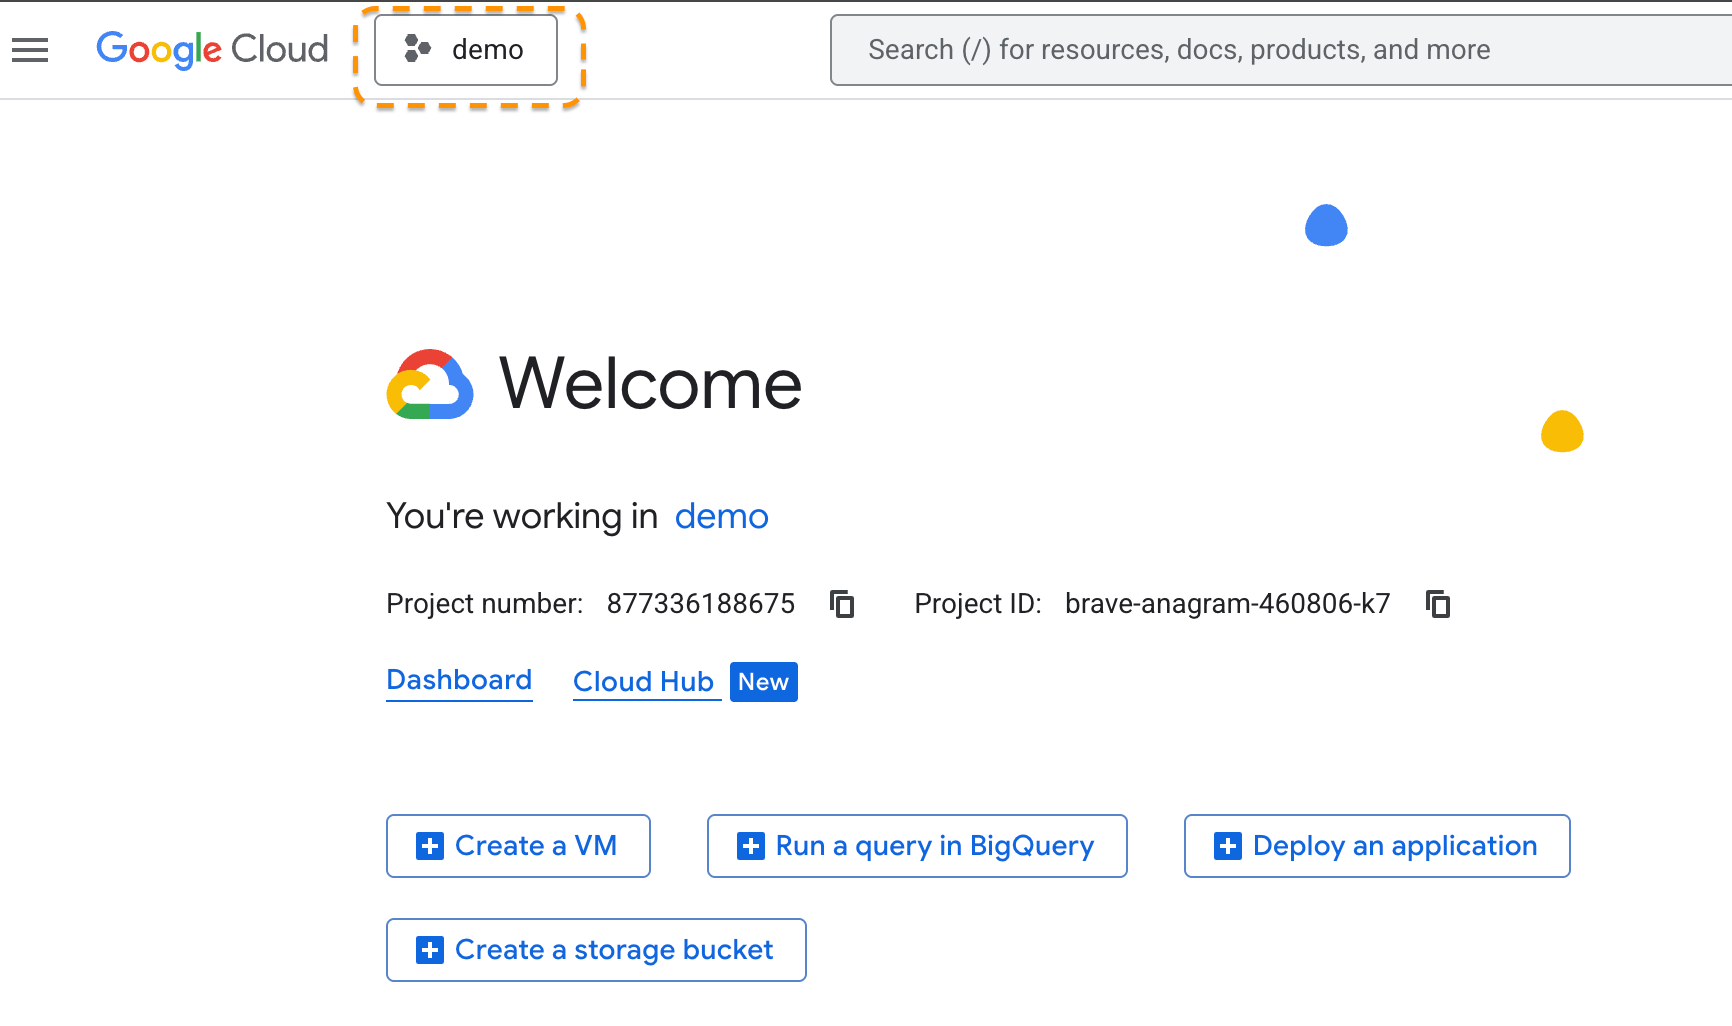The image size is (1732, 1026).
Task: Click the yellow decorative blob shape
Action: pos(1562,432)
